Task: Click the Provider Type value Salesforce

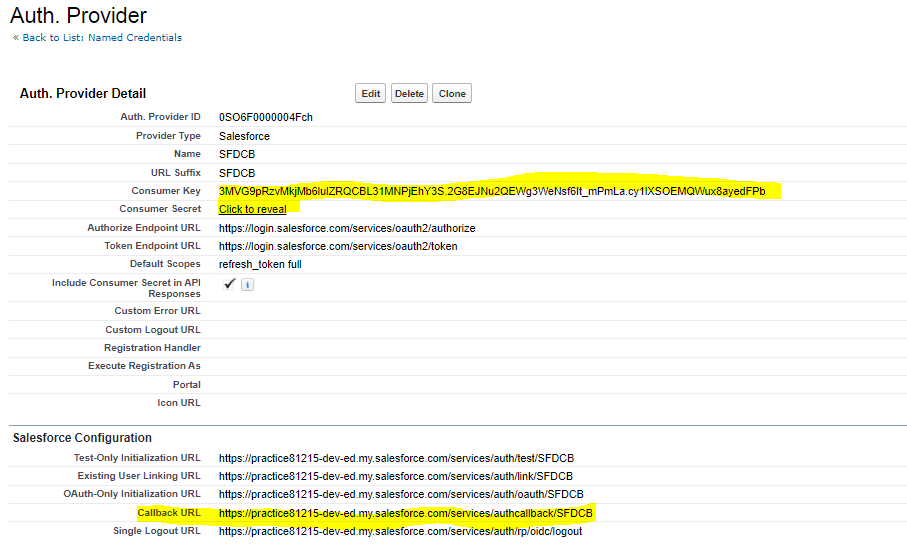Action: tap(244, 137)
